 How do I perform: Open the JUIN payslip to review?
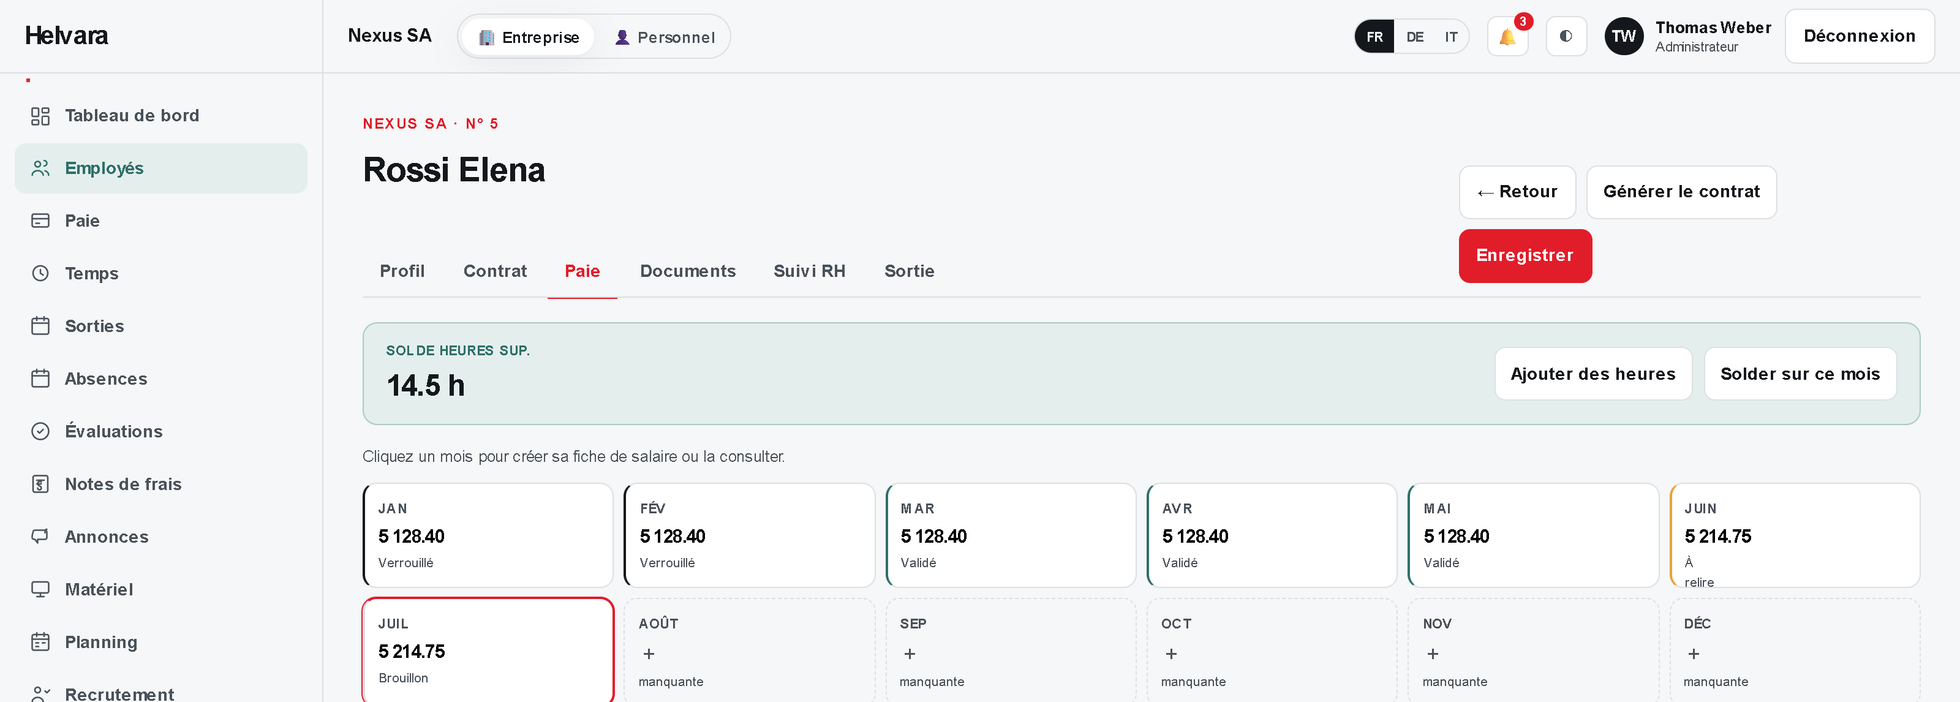1795,535
